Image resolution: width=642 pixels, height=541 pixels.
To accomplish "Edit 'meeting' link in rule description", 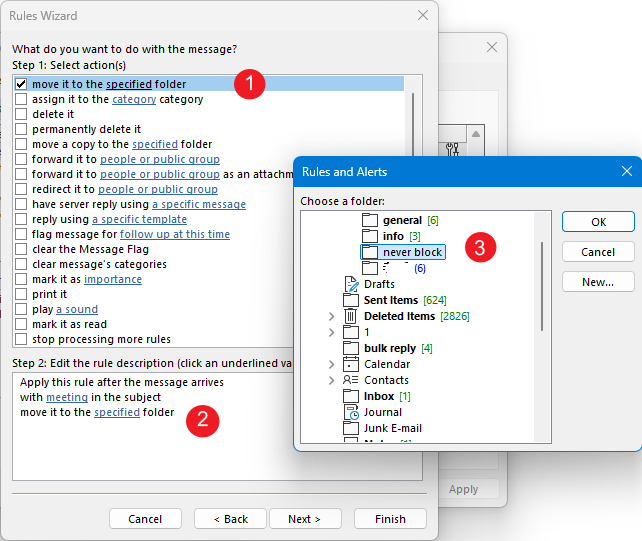I will pyautogui.click(x=67, y=397).
